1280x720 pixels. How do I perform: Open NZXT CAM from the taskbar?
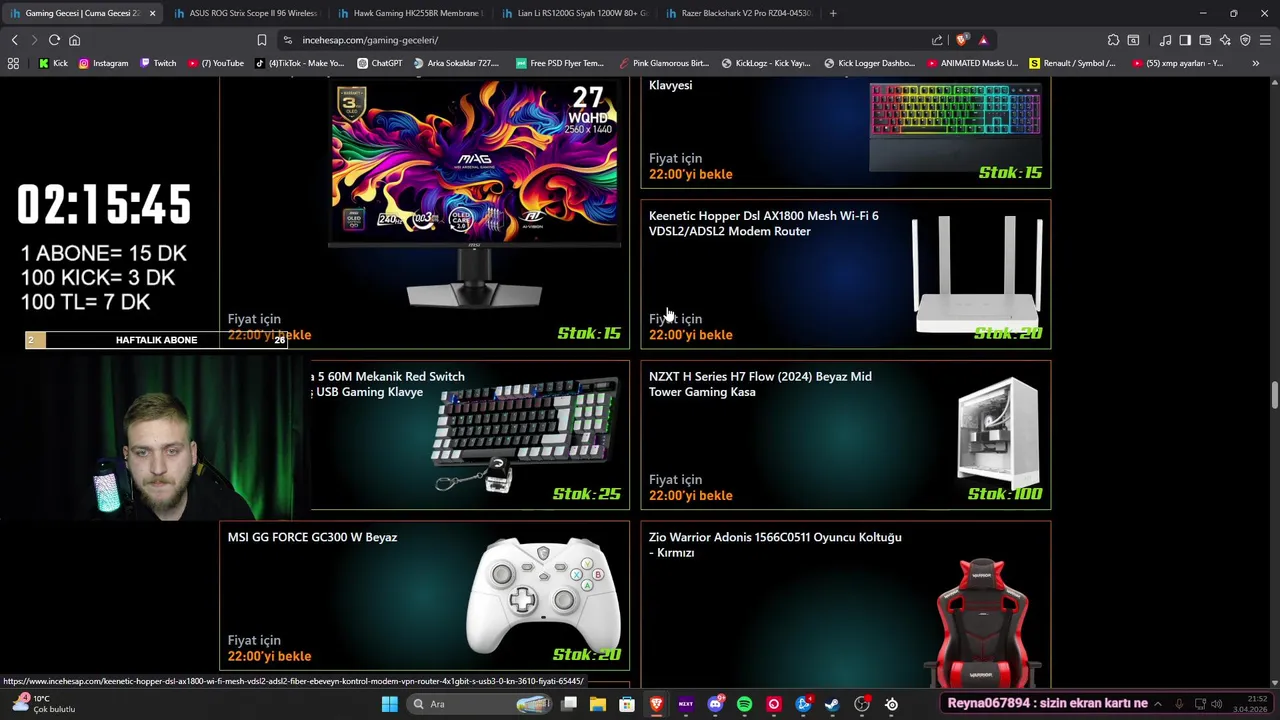pos(685,704)
